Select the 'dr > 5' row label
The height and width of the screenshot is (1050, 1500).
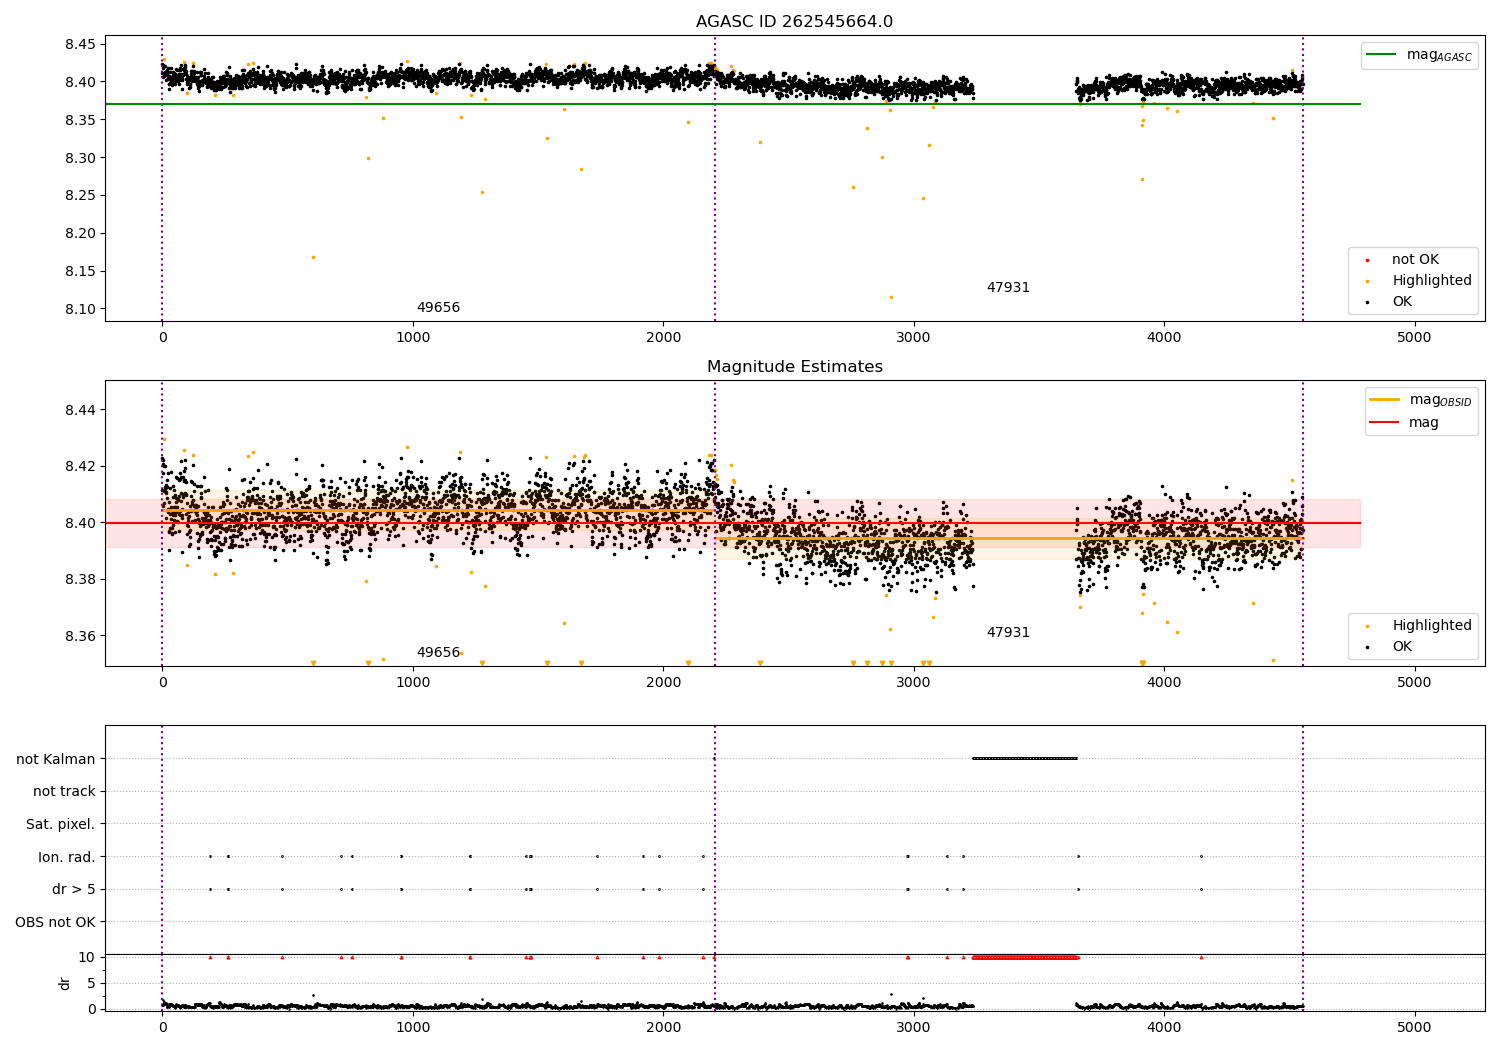[x=74, y=889]
